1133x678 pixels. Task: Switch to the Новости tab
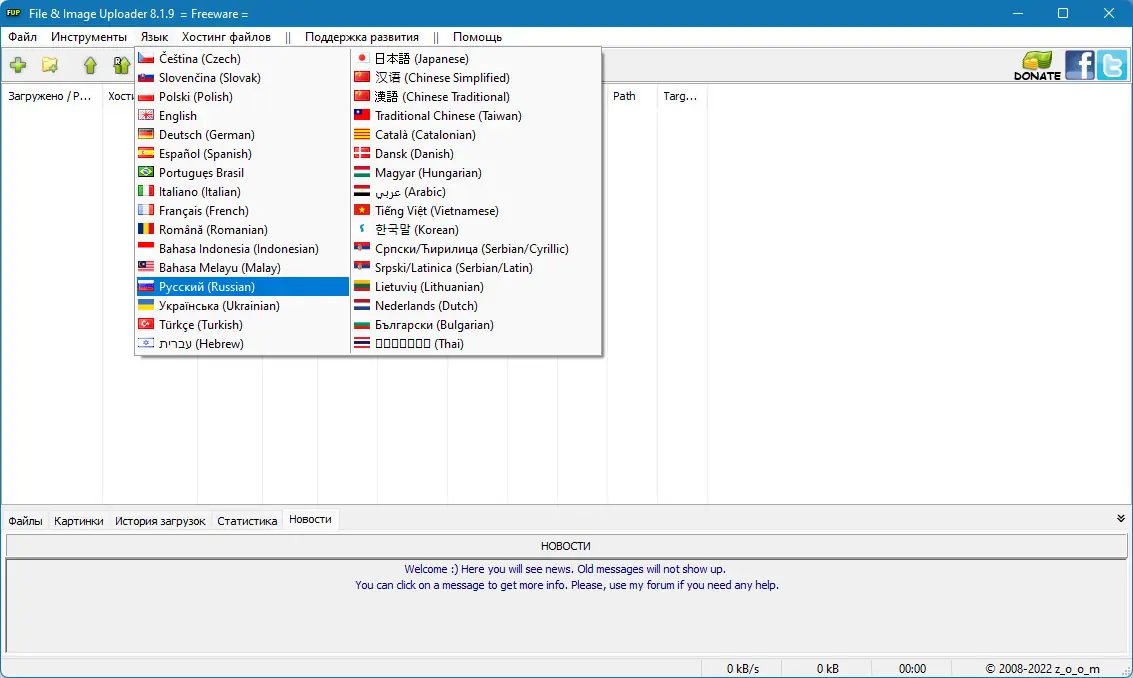(311, 520)
